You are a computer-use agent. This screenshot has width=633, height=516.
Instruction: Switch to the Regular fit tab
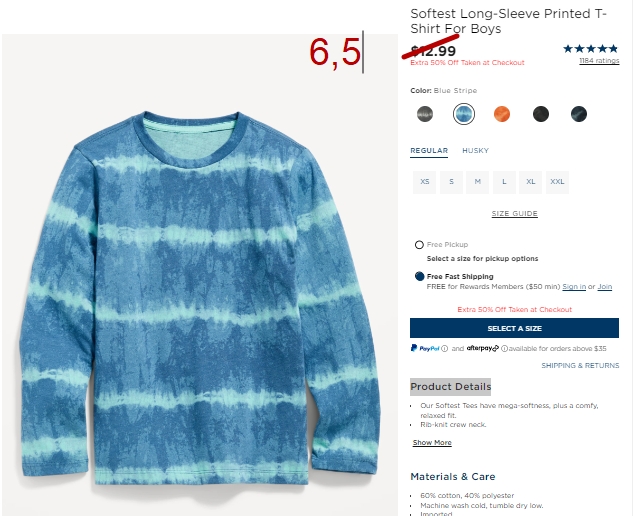429,151
